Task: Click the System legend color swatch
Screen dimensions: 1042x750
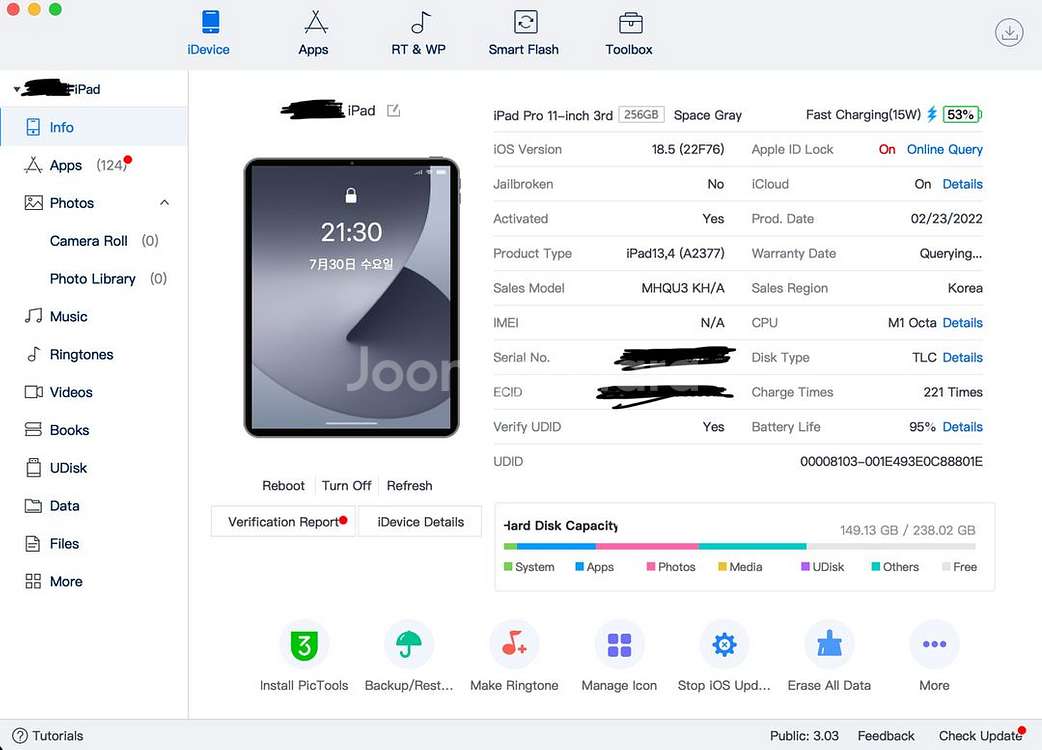Action: click(508, 567)
